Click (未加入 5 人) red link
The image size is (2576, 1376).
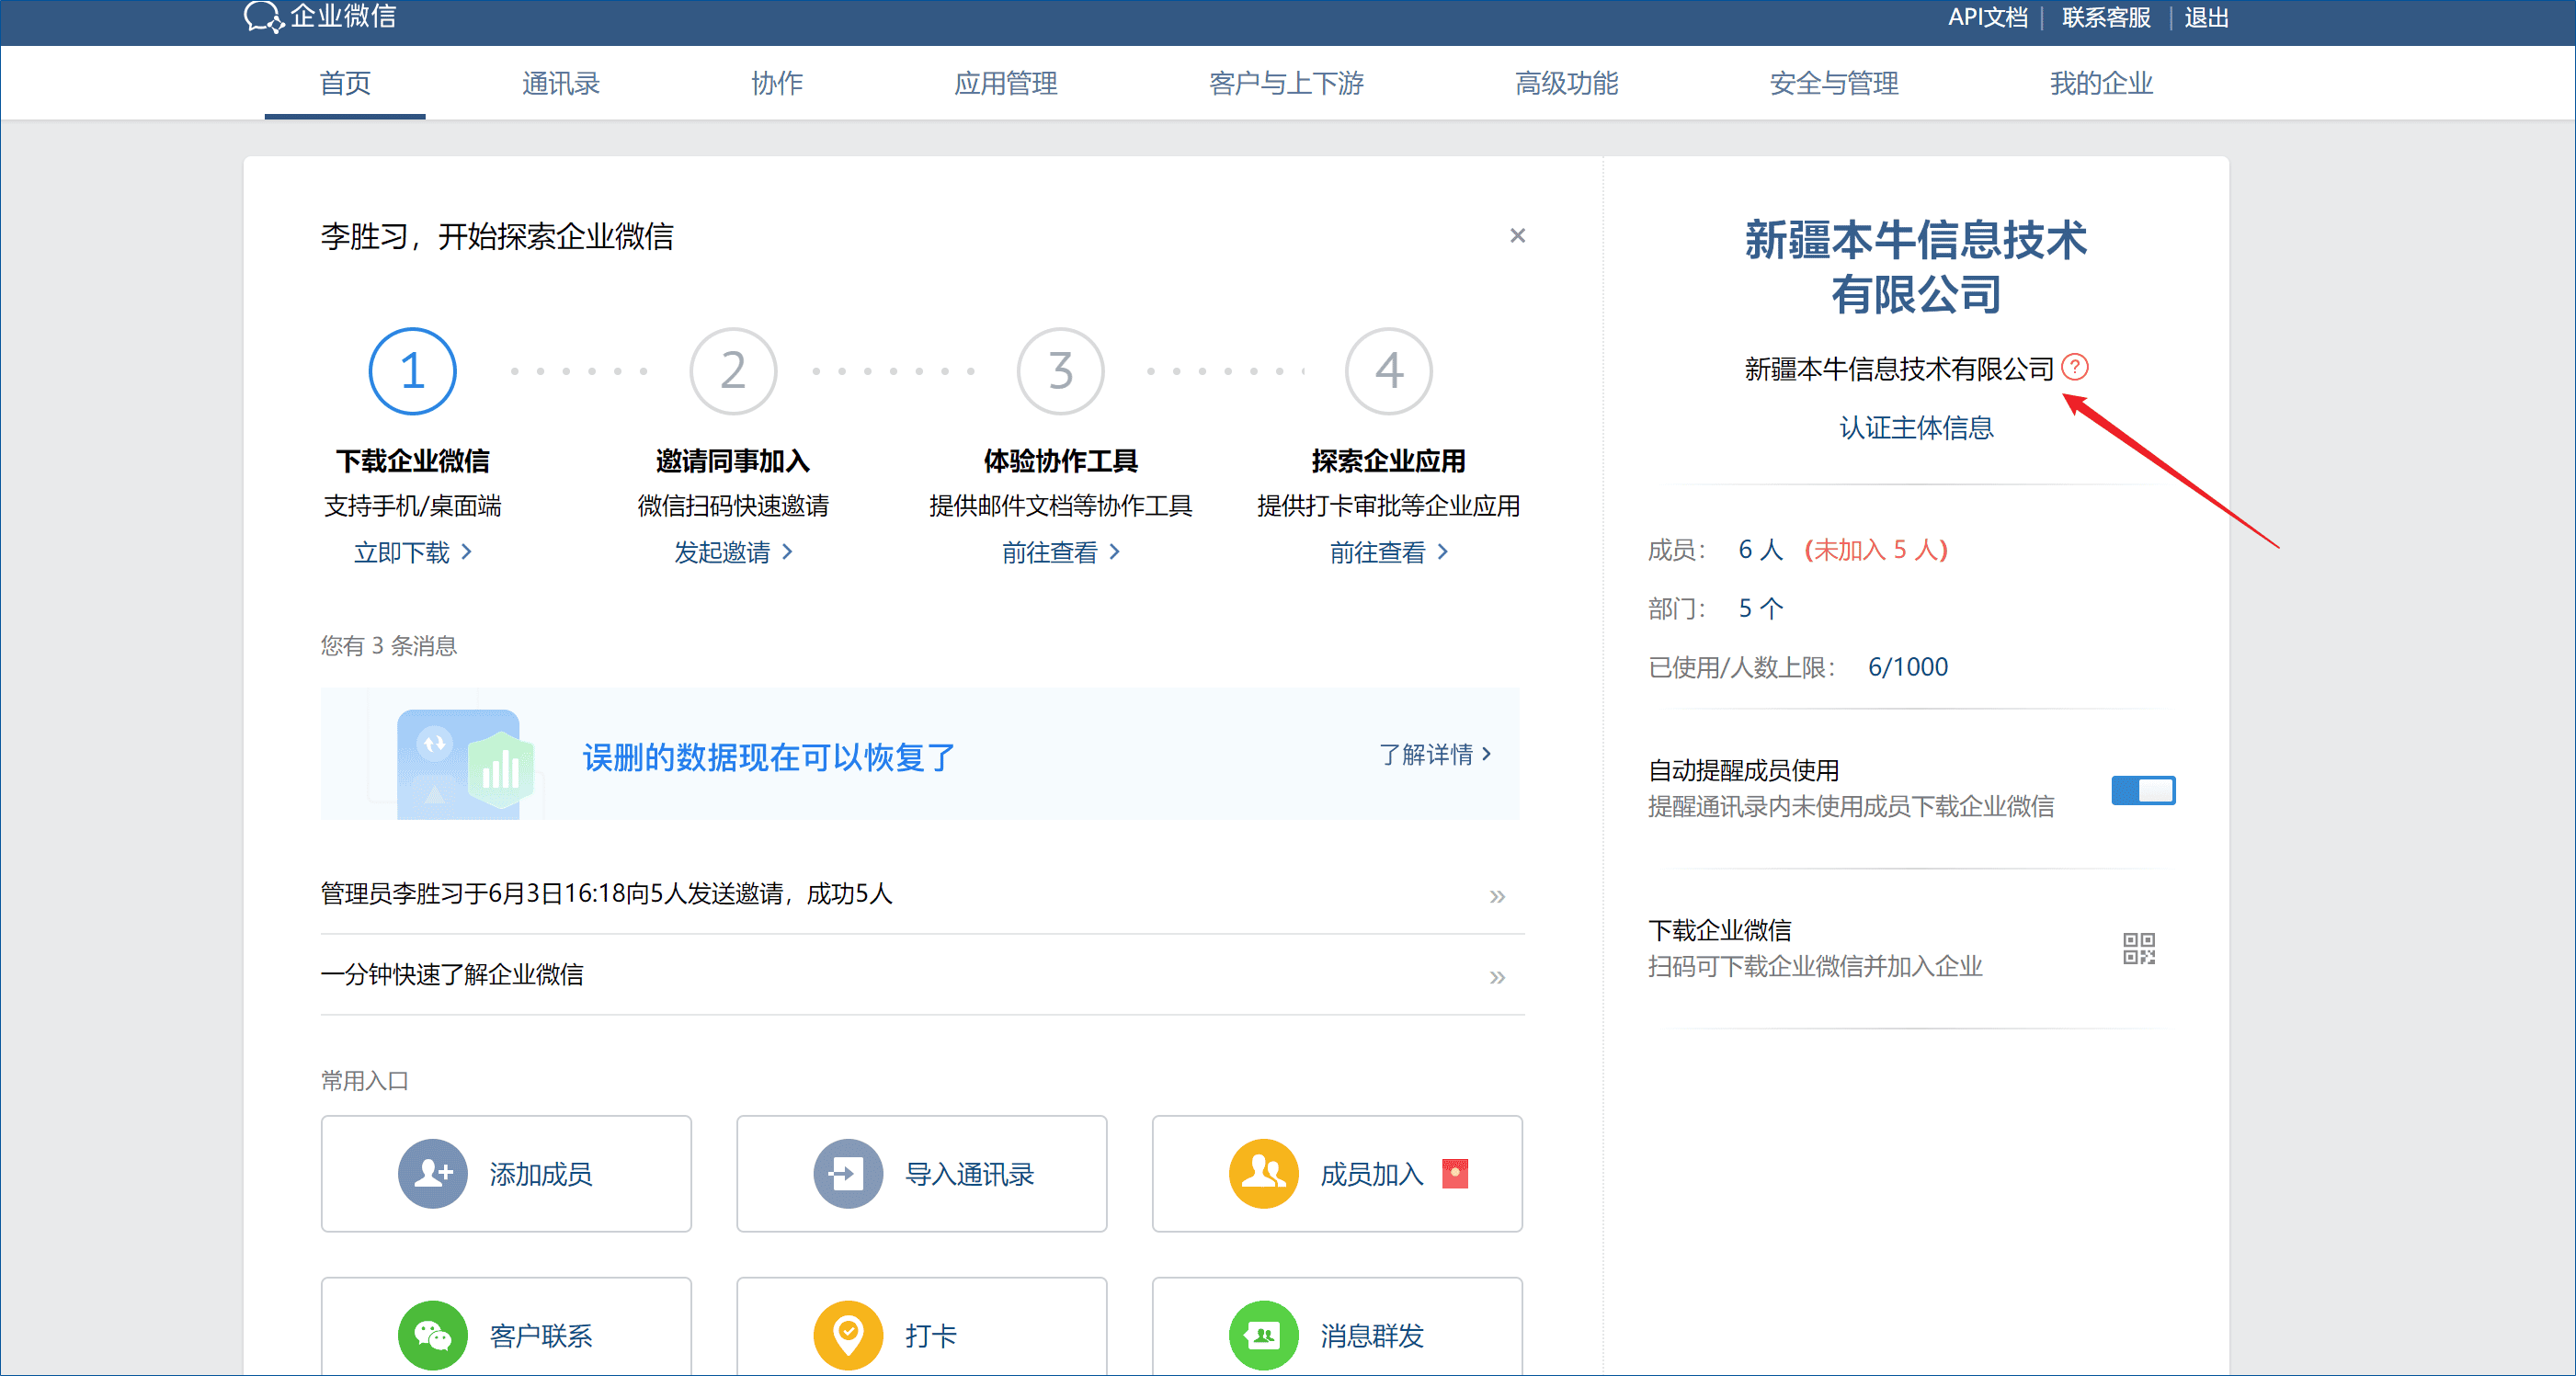[x=1876, y=549]
